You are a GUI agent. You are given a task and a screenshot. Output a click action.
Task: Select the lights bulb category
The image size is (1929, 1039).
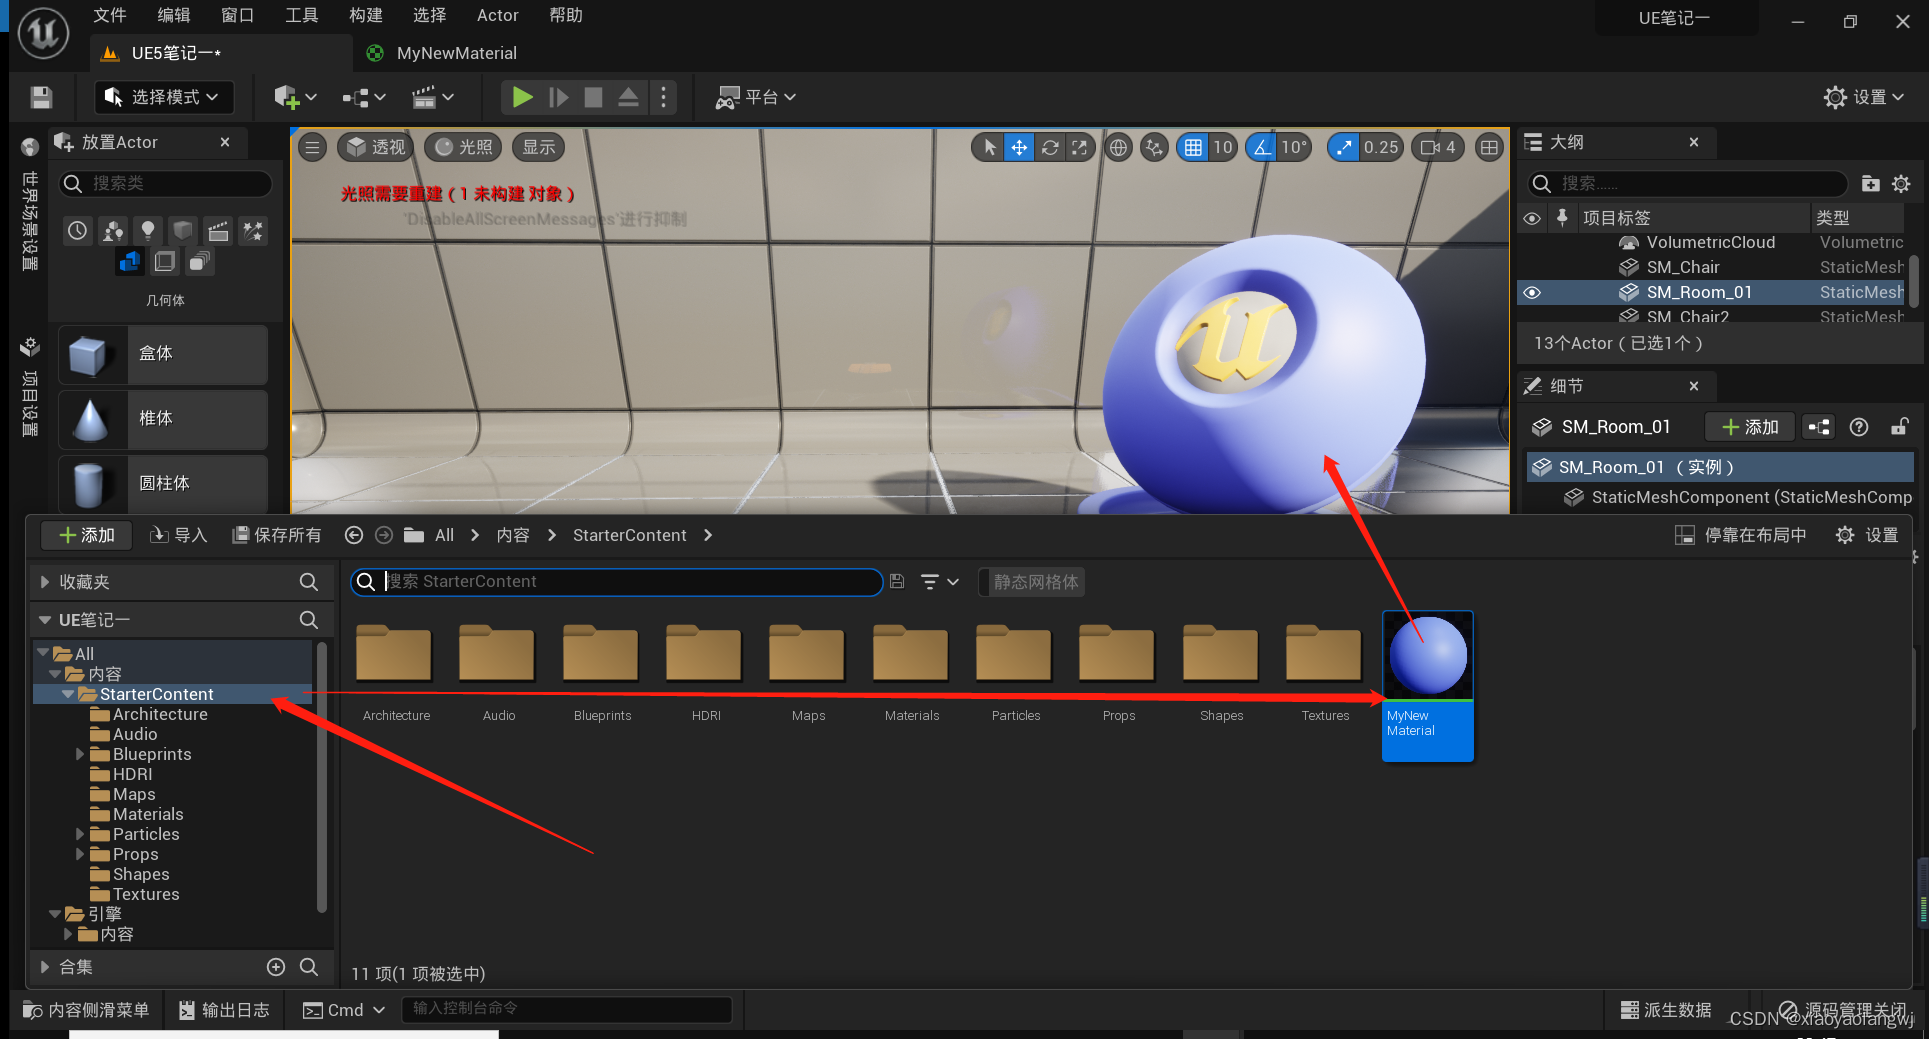[148, 231]
